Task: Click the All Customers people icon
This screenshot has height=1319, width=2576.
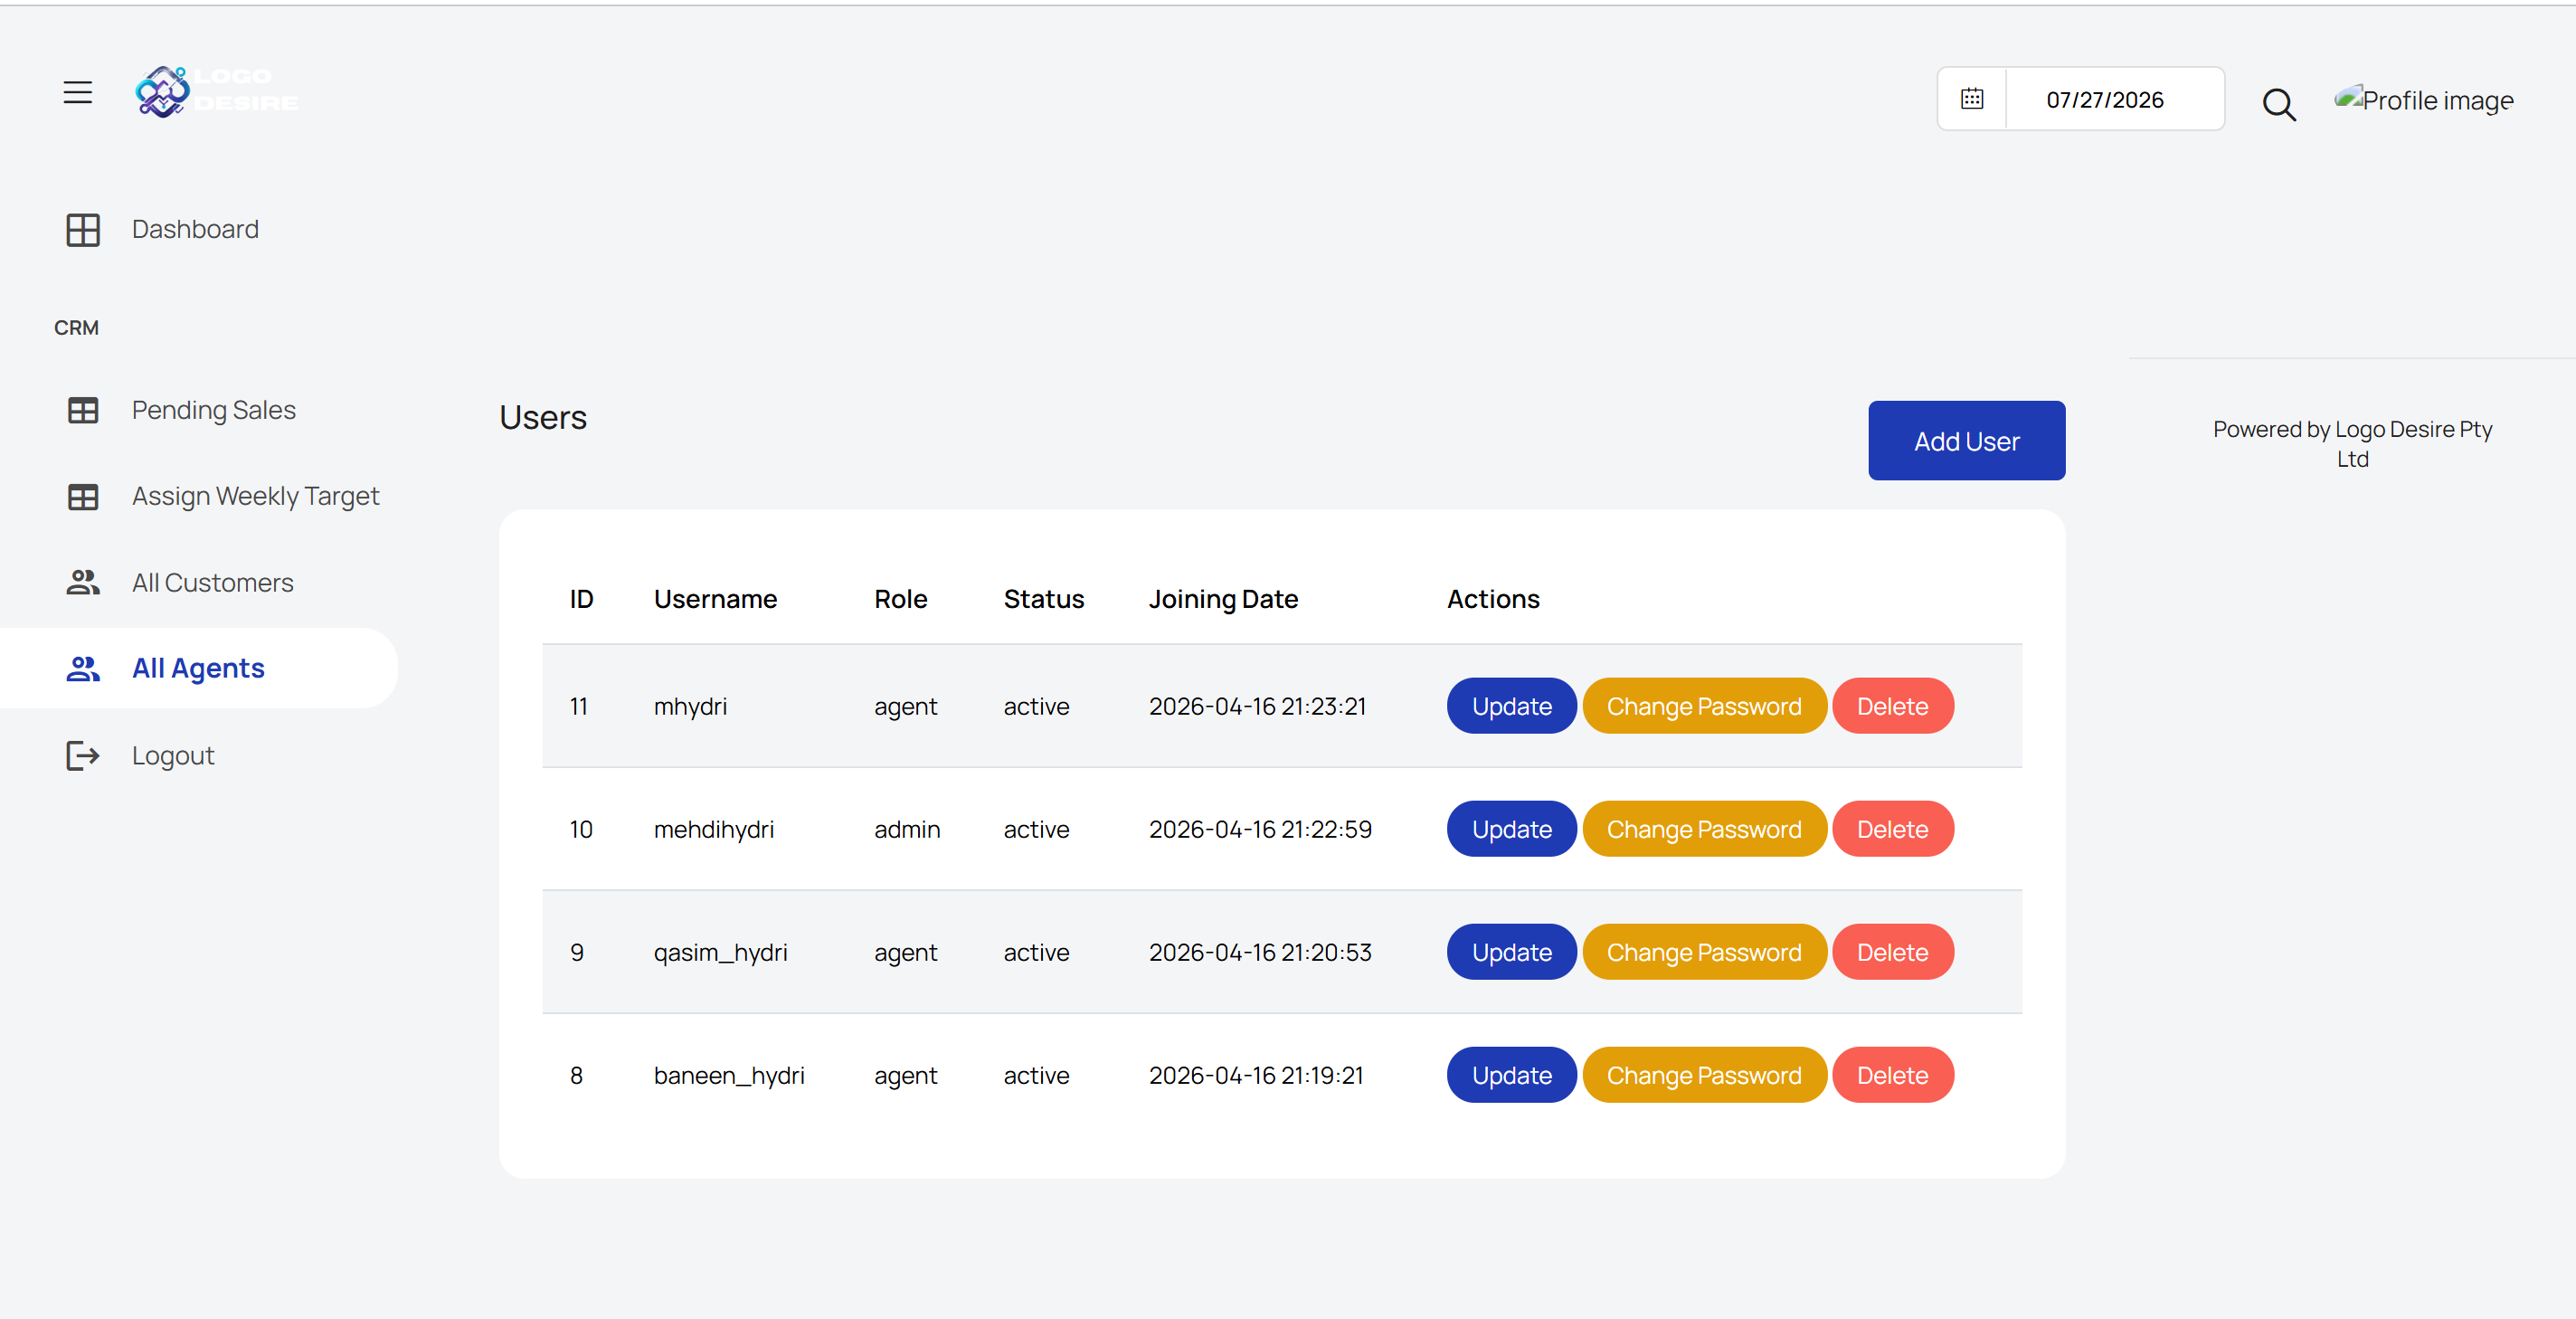Action: [x=83, y=583]
